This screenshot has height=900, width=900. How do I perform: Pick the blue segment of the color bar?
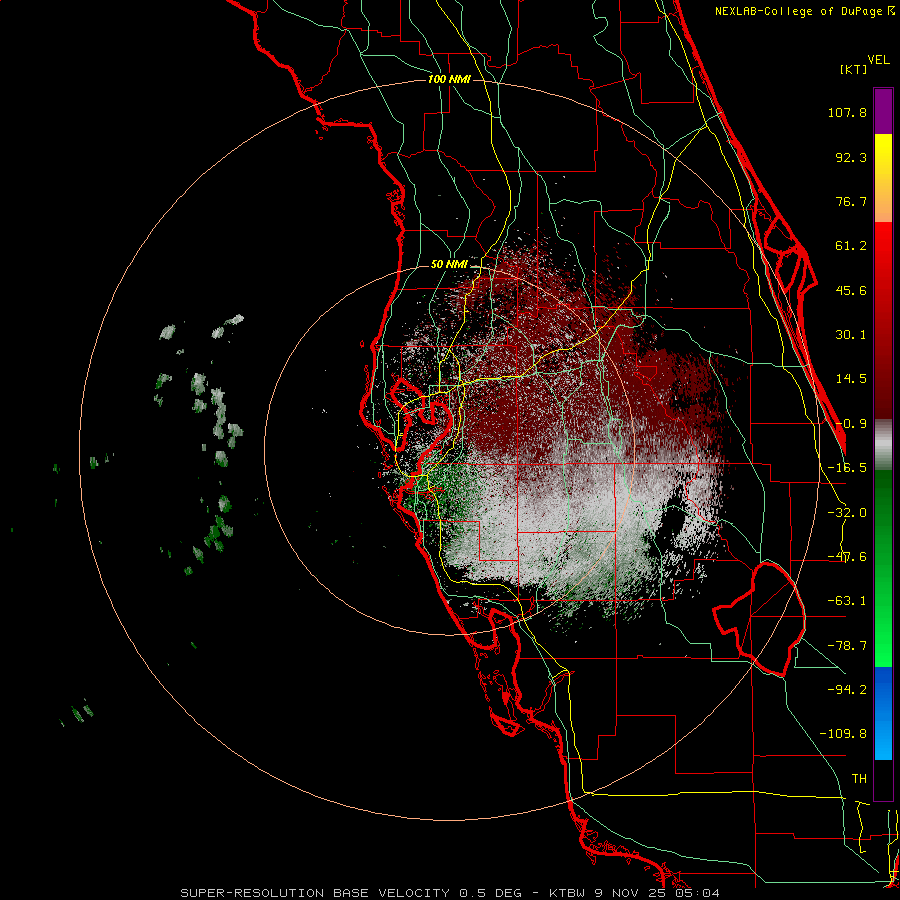pos(883,713)
